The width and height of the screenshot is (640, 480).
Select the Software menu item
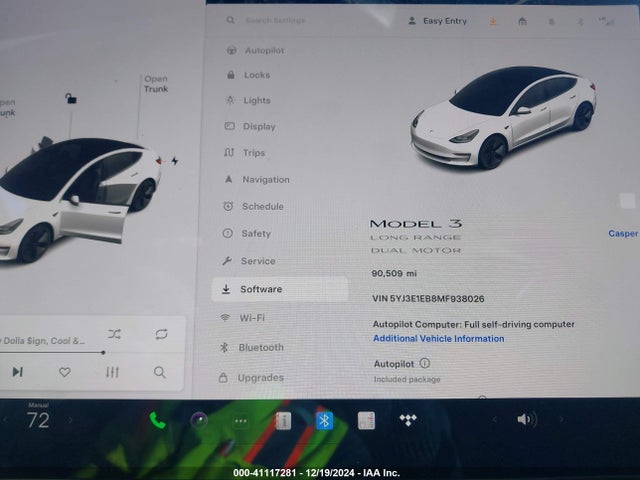[280, 289]
